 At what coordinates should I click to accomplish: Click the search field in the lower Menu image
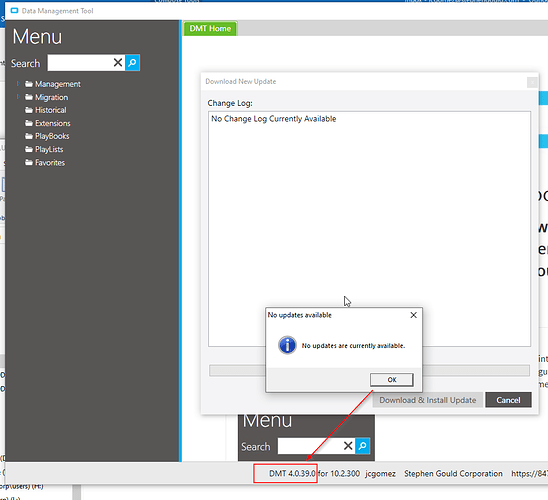tap(310, 446)
